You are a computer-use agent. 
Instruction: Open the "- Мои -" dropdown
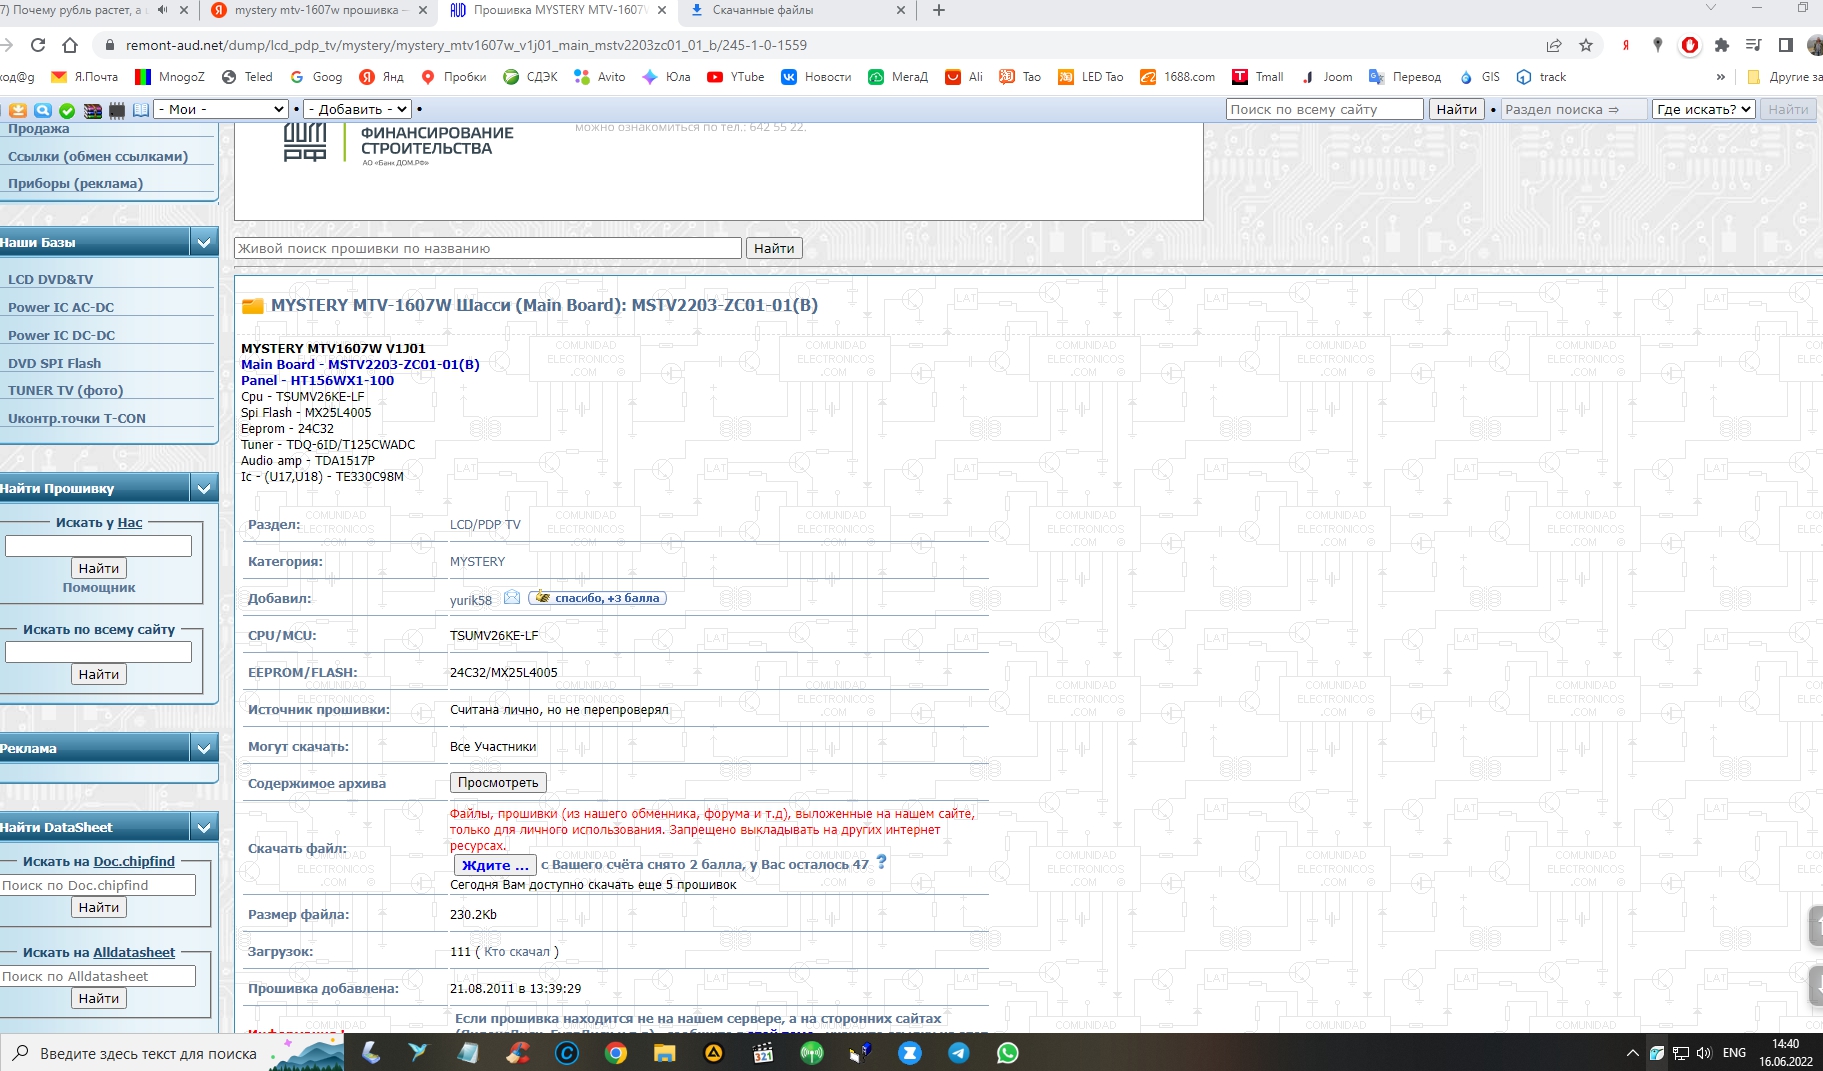click(x=221, y=109)
